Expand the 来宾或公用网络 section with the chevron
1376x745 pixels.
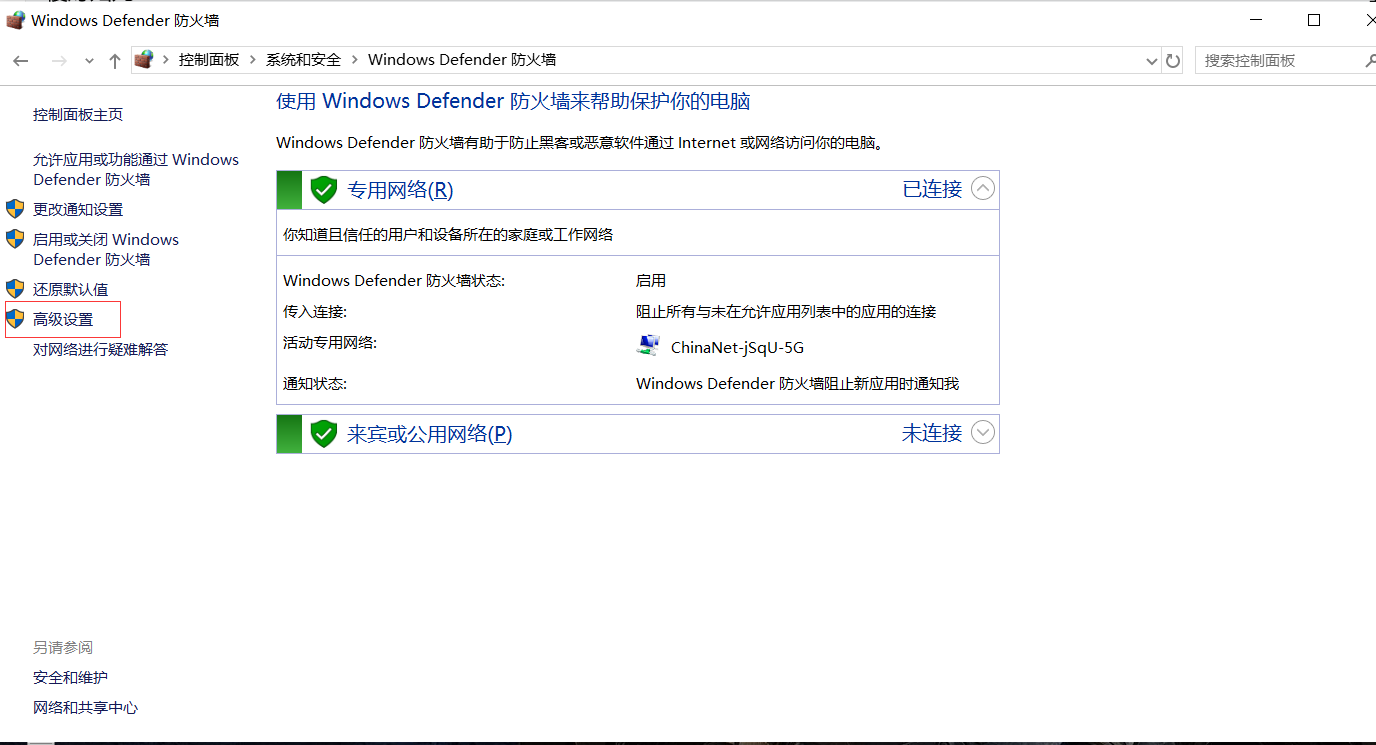983,432
